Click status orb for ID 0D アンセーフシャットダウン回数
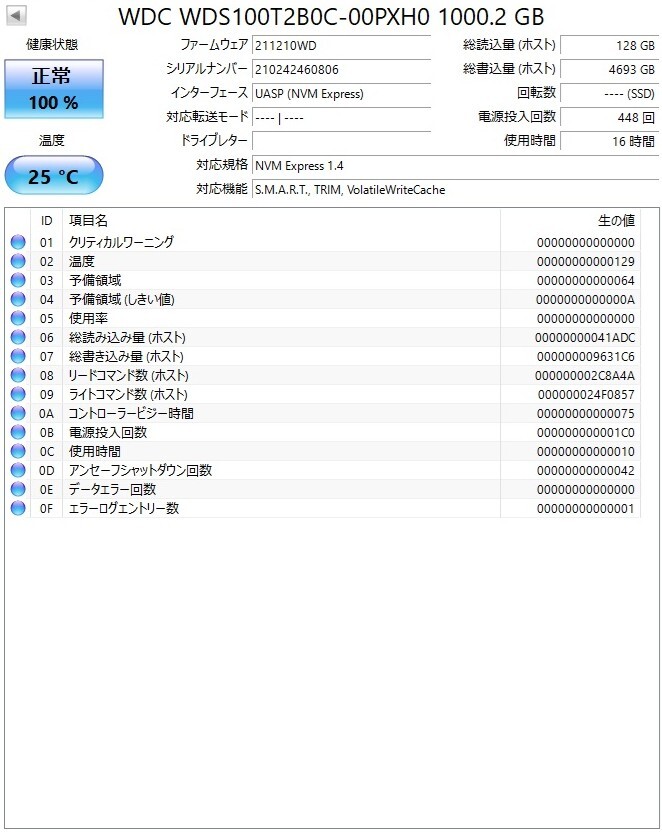The width and height of the screenshot is (662, 832). (18, 470)
